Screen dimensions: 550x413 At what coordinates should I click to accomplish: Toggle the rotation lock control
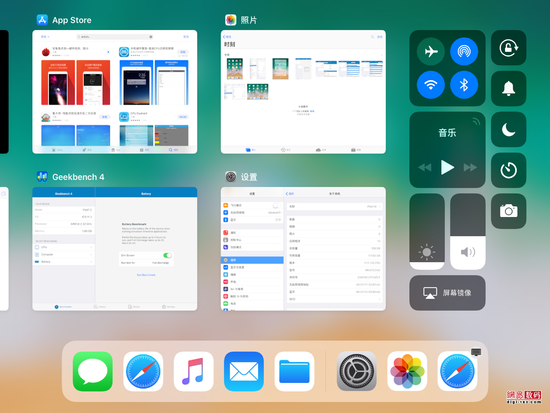coord(508,48)
